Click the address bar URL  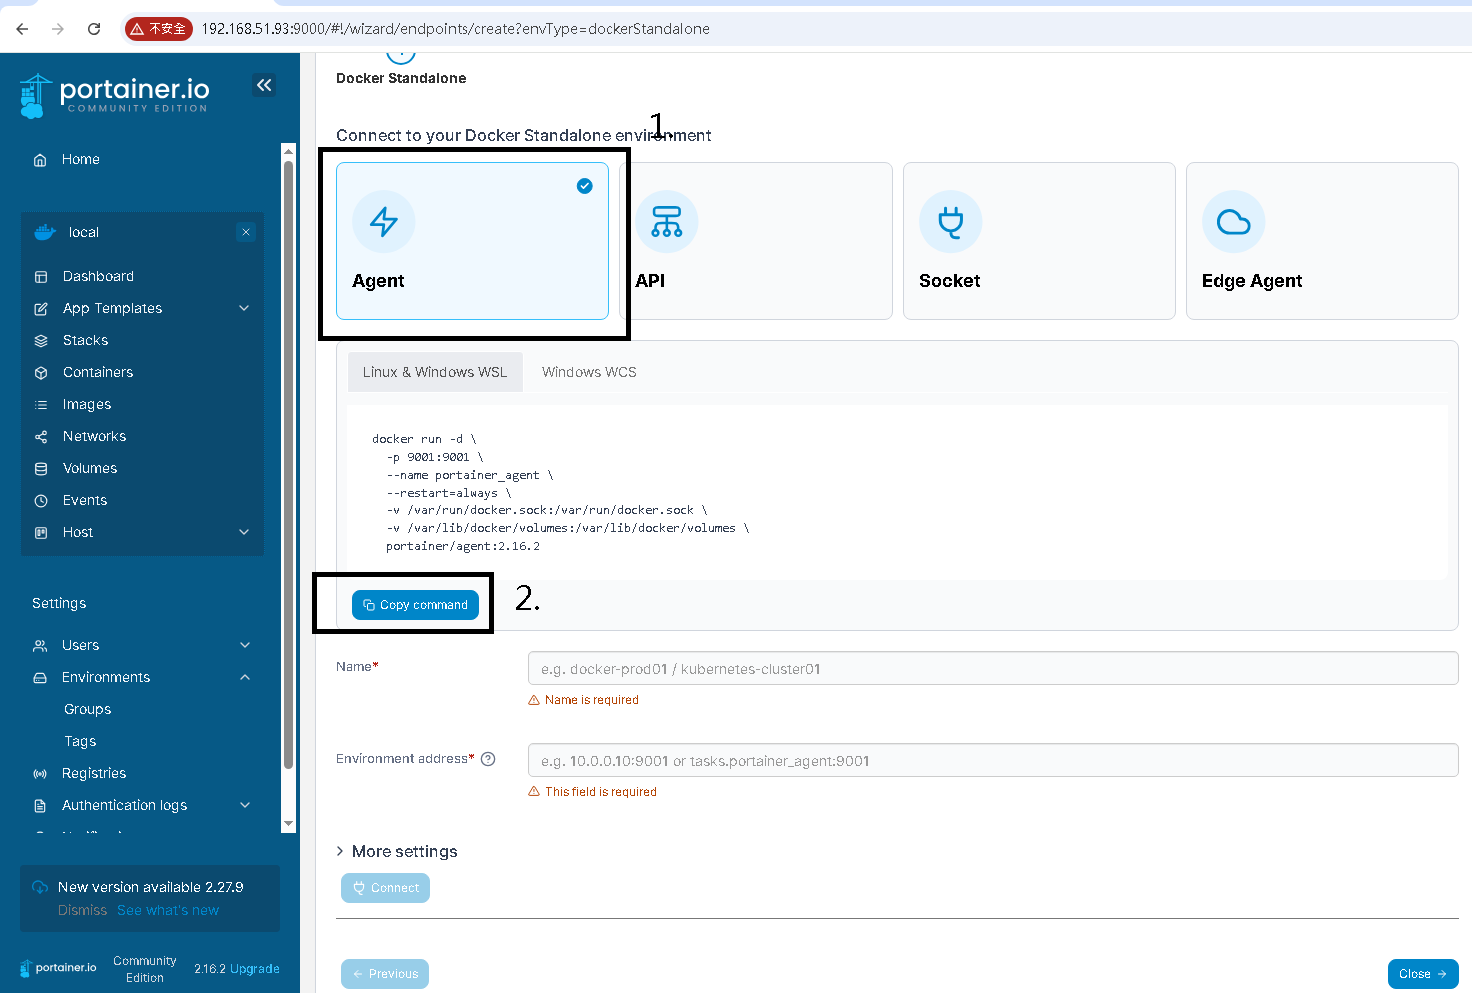456,29
